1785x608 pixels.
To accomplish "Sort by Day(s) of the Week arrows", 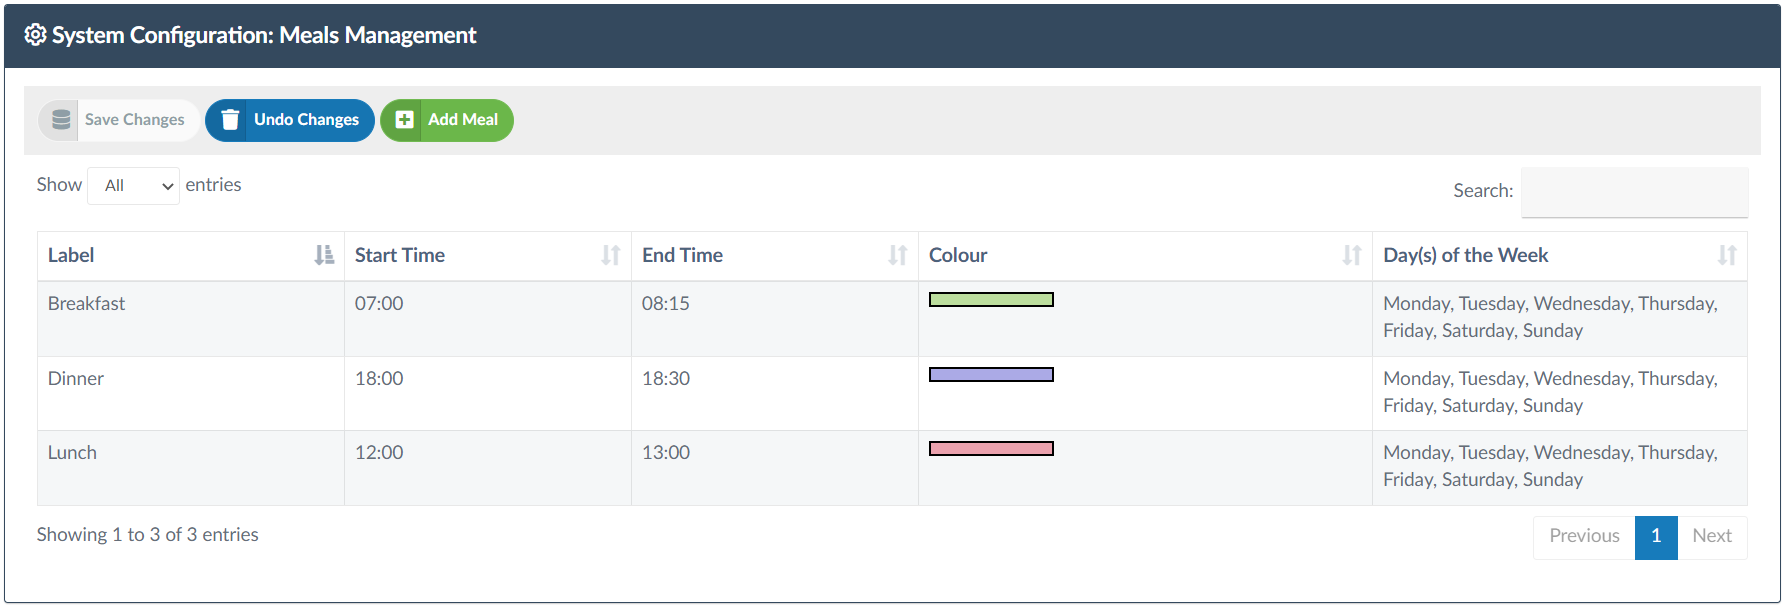I will [1727, 255].
